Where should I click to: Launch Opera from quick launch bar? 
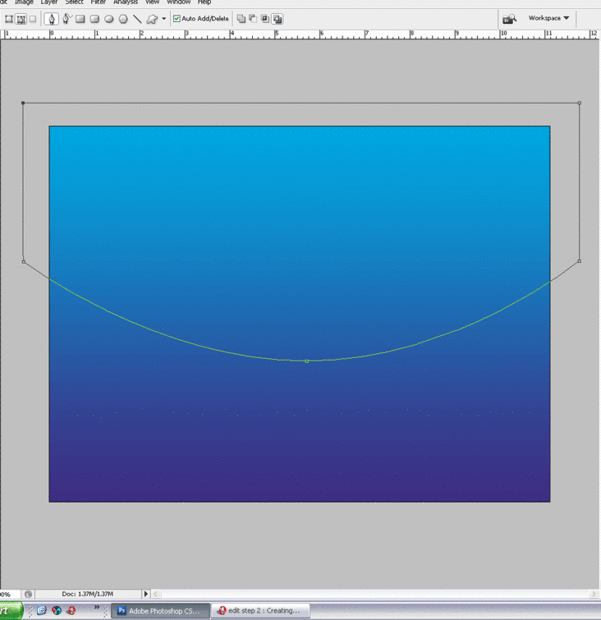click(72, 611)
